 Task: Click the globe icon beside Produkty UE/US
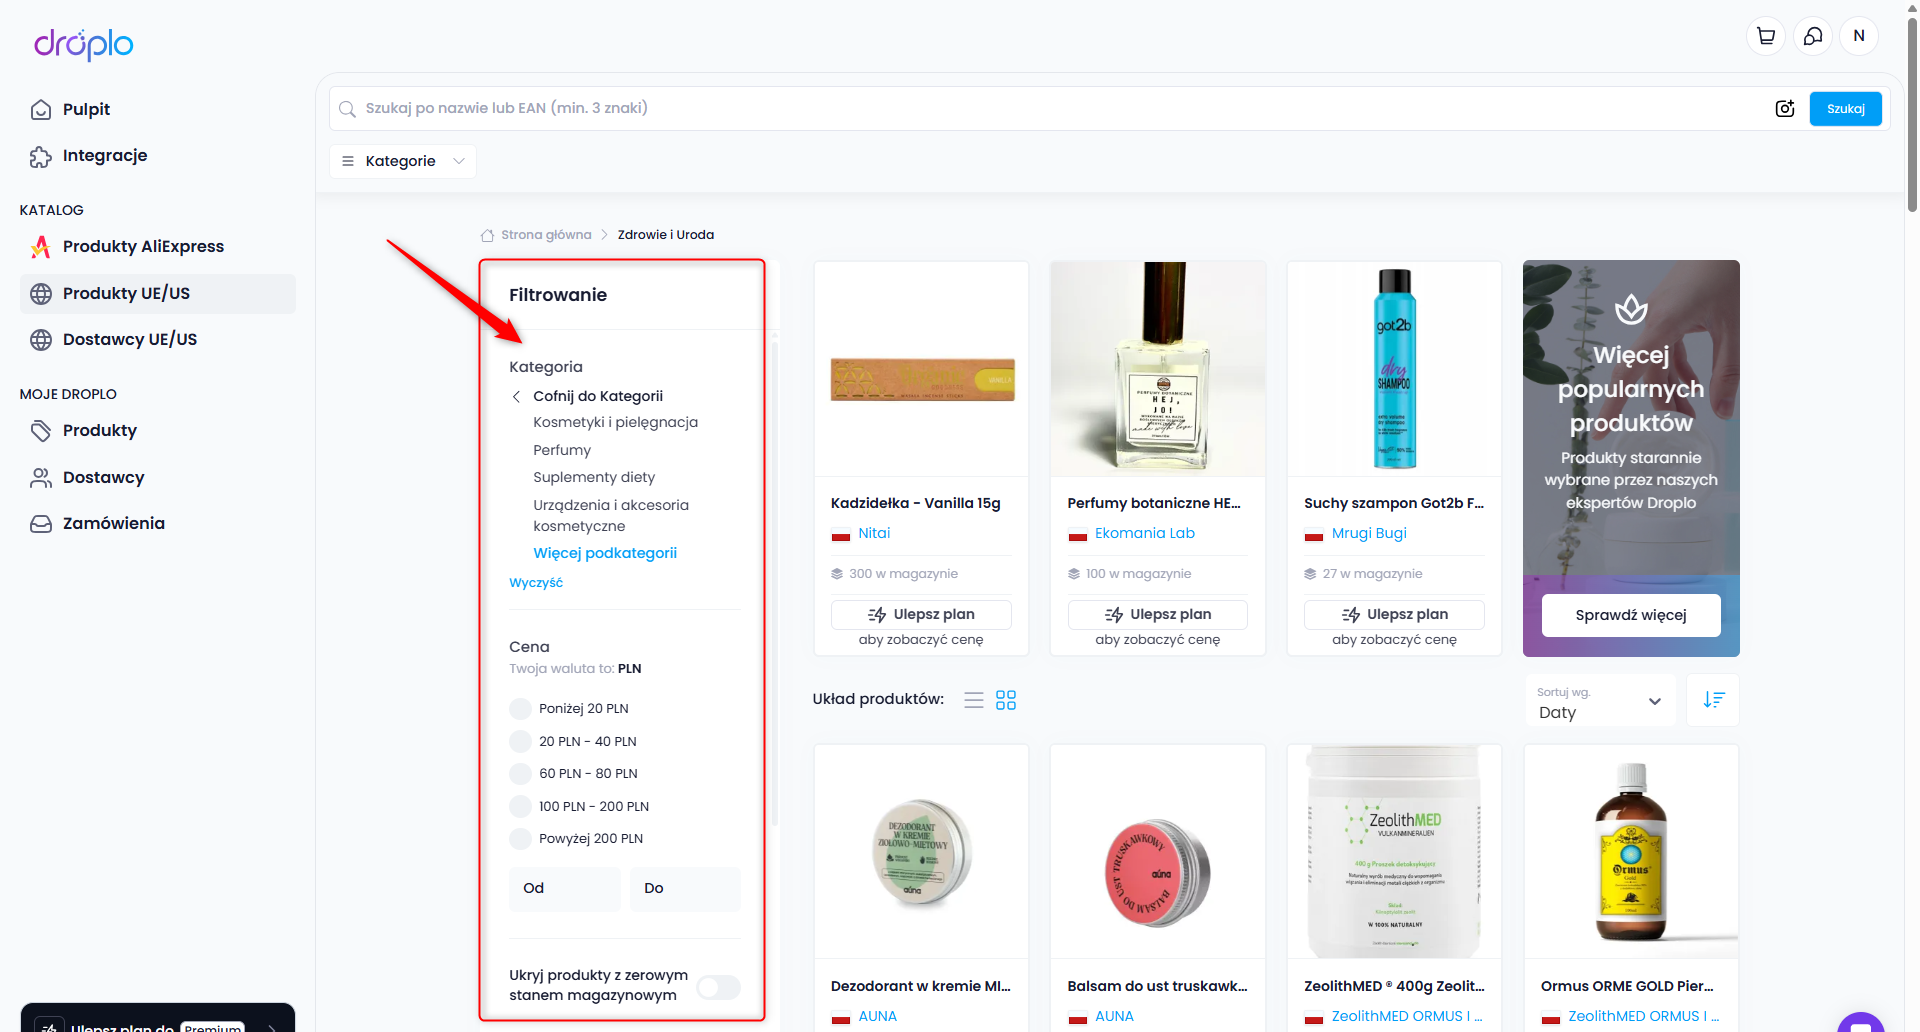click(x=41, y=294)
